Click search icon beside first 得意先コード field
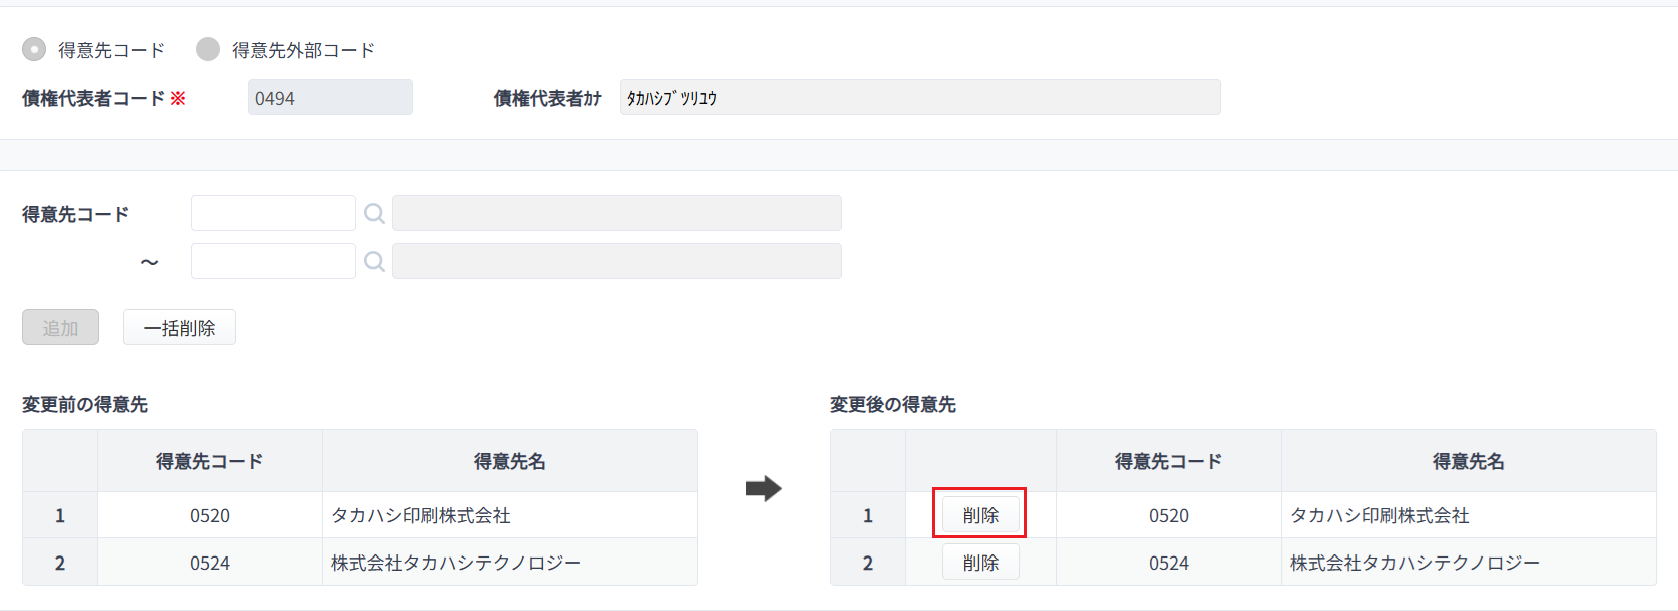The width and height of the screenshot is (1678, 611). click(374, 213)
